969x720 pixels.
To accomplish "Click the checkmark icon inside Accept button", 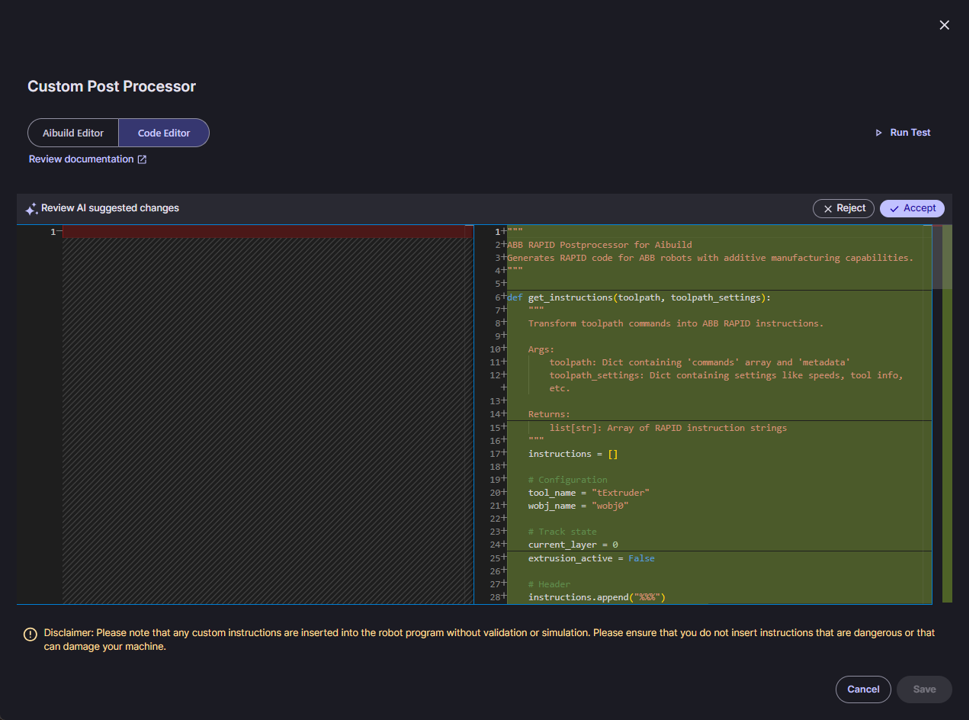I will tap(894, 209).
